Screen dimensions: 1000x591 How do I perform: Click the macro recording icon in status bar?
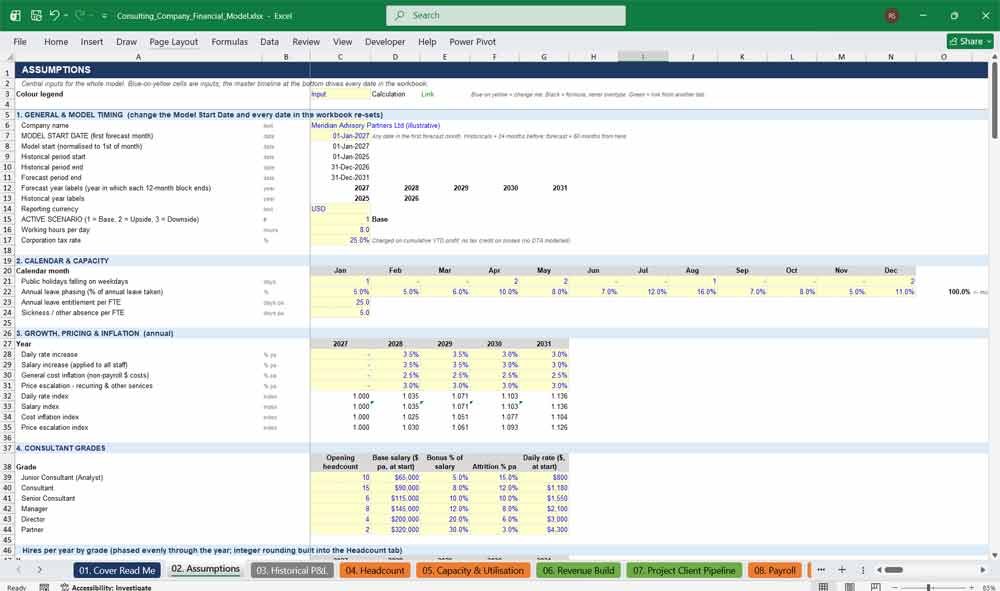44,587
